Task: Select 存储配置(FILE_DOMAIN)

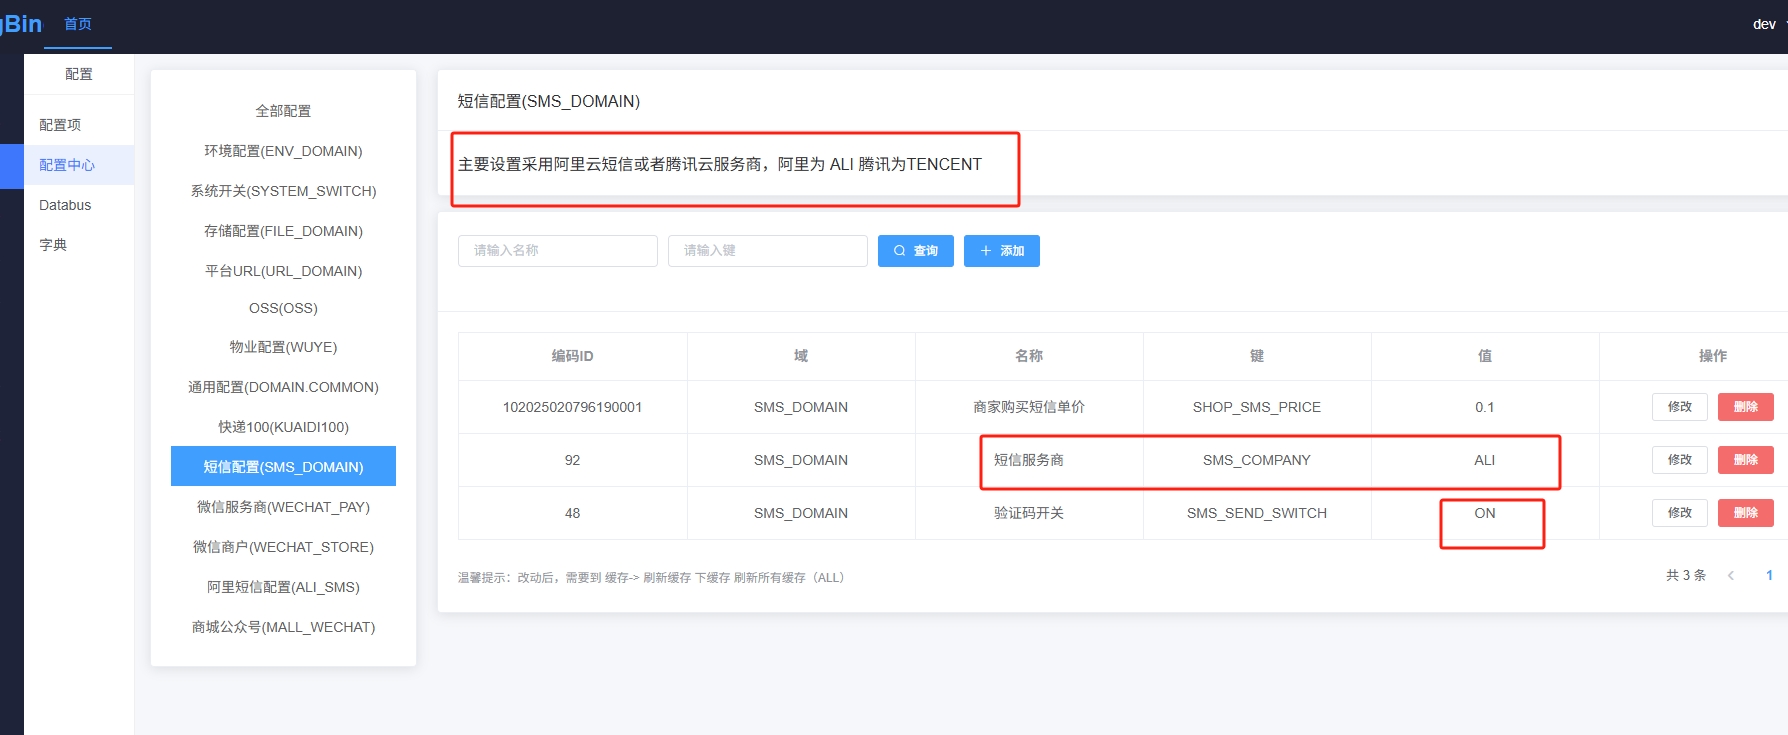Action: pos(283,231)
